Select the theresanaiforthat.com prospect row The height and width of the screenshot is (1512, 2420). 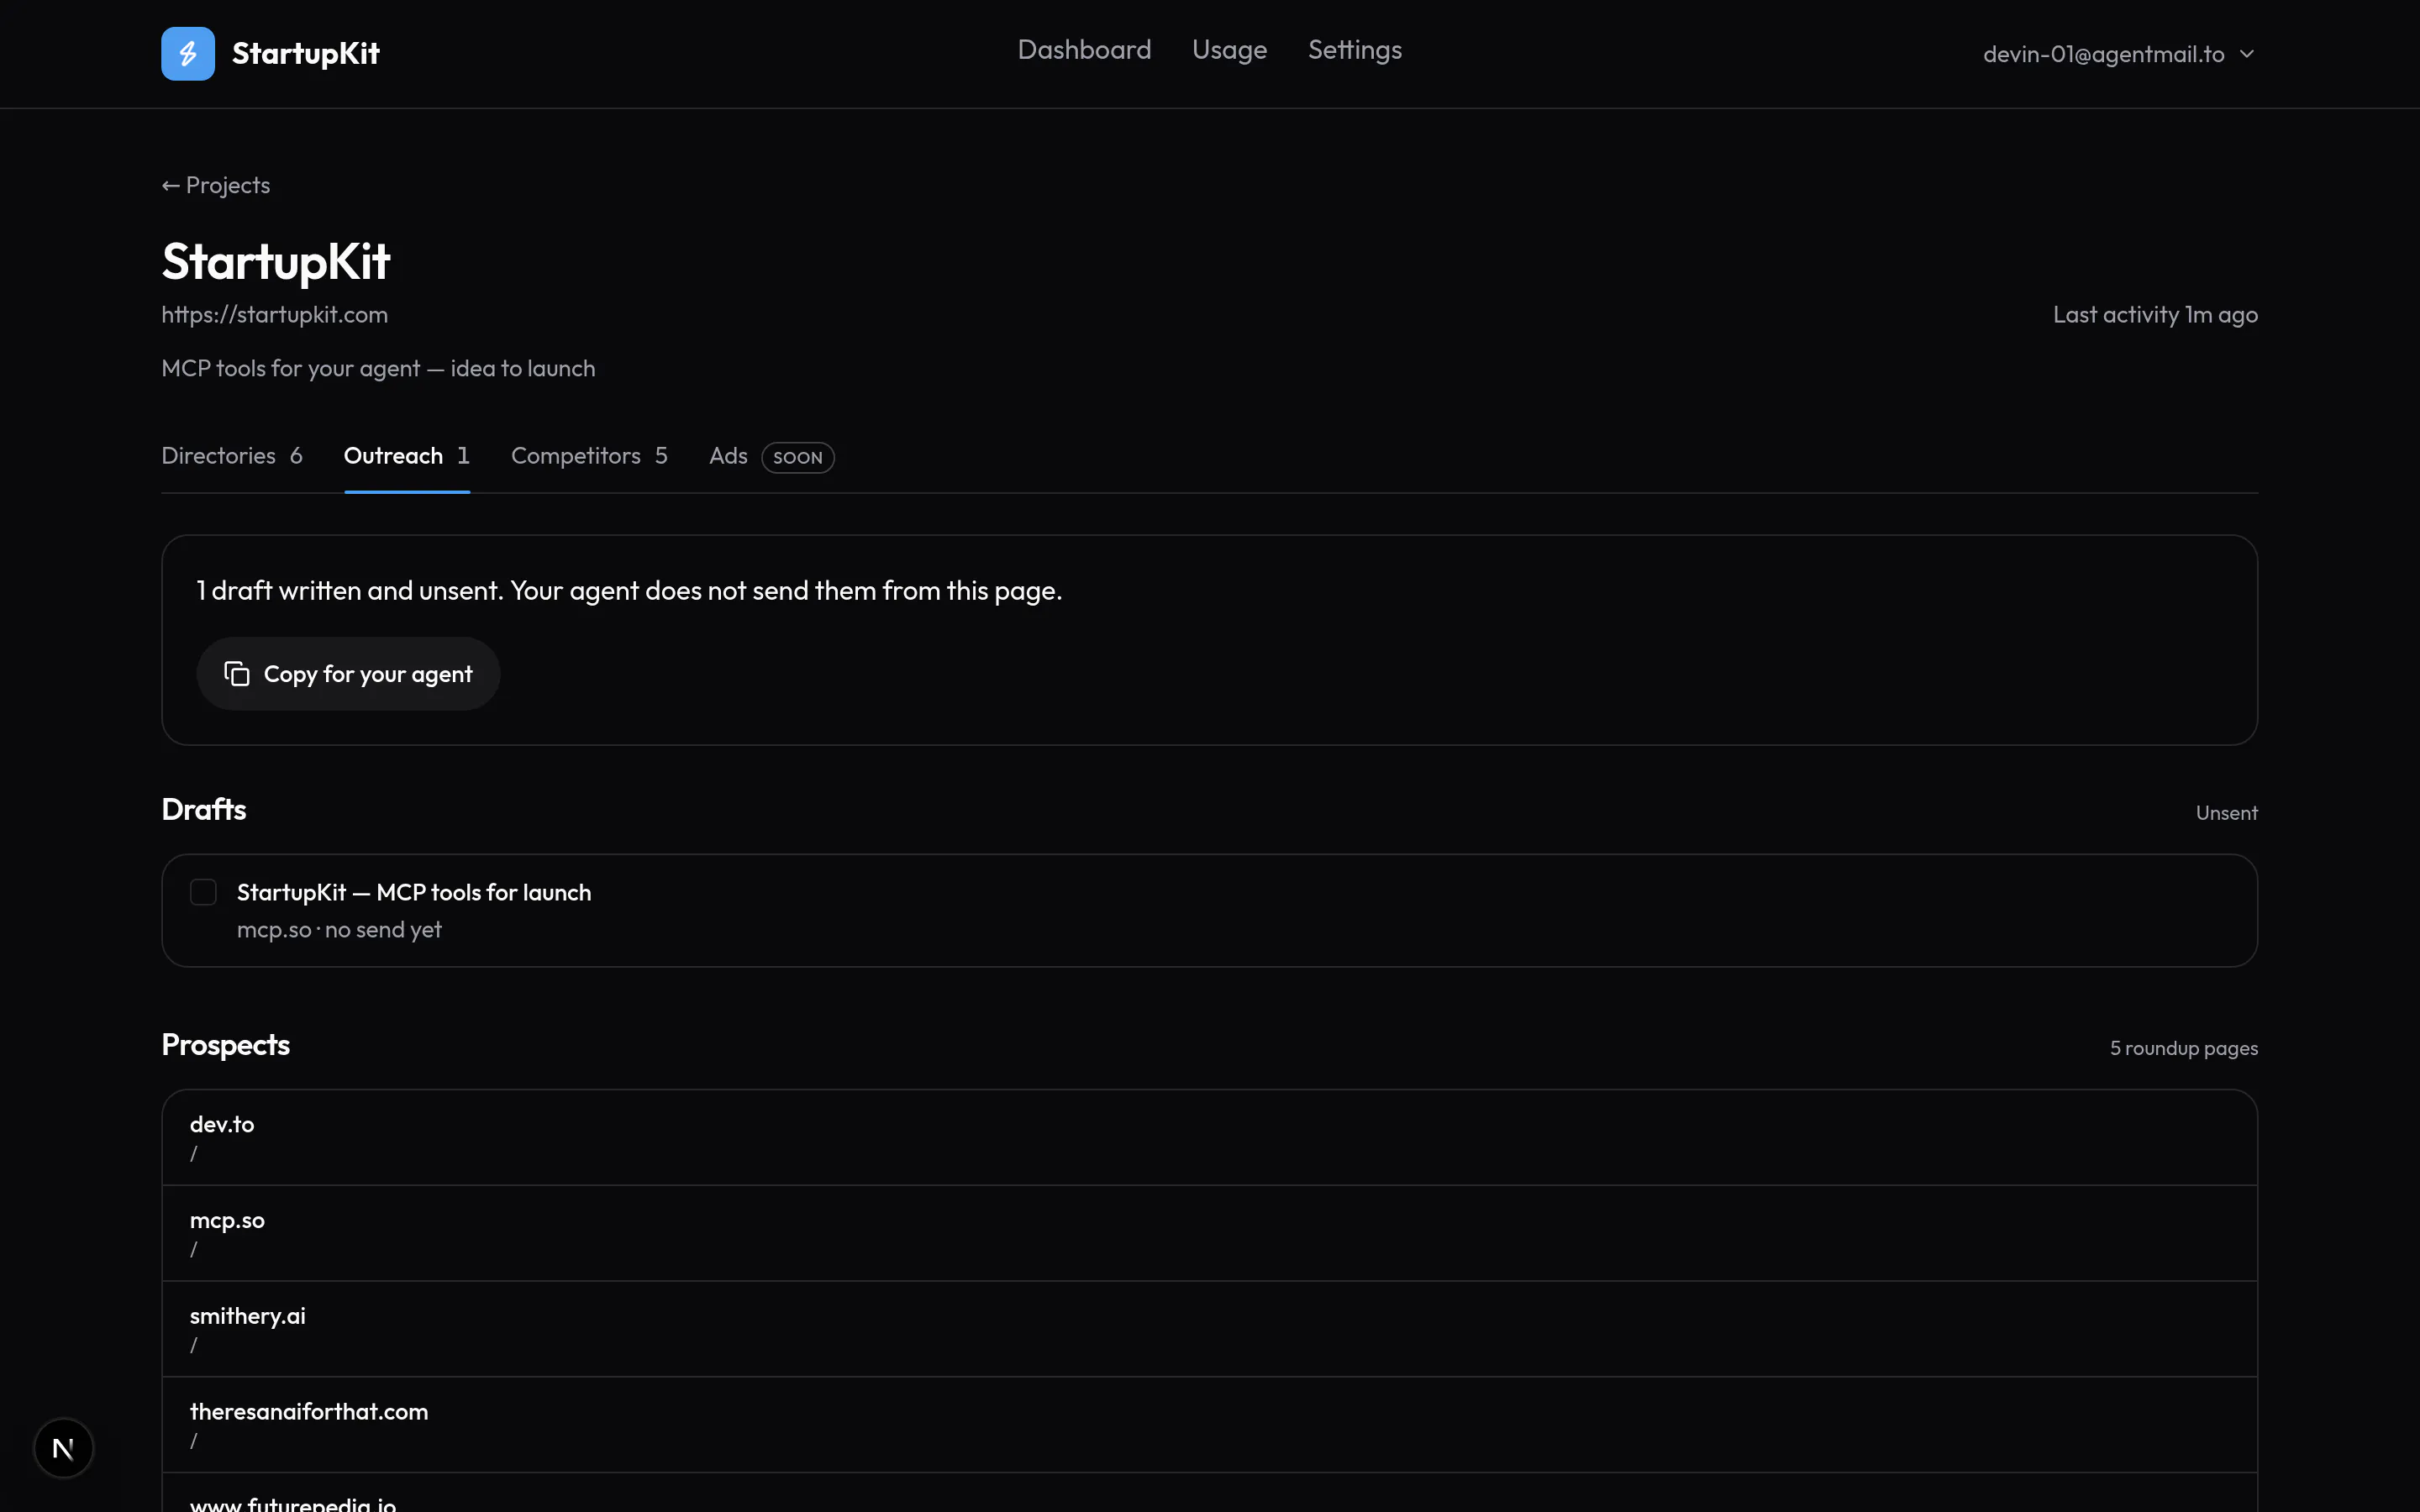click(x=1209, y=1425)
